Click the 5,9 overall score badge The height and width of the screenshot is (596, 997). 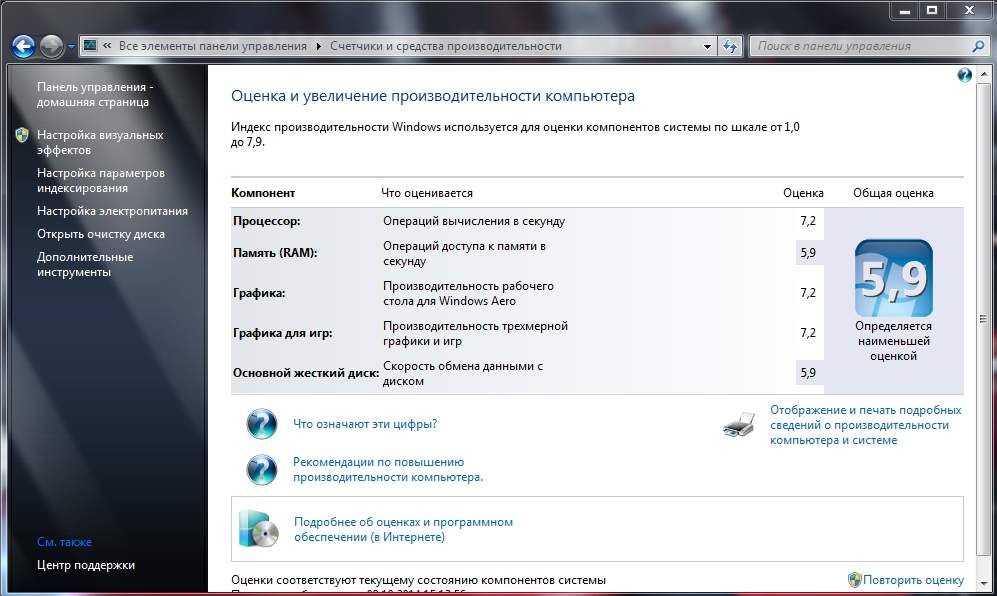893,278
